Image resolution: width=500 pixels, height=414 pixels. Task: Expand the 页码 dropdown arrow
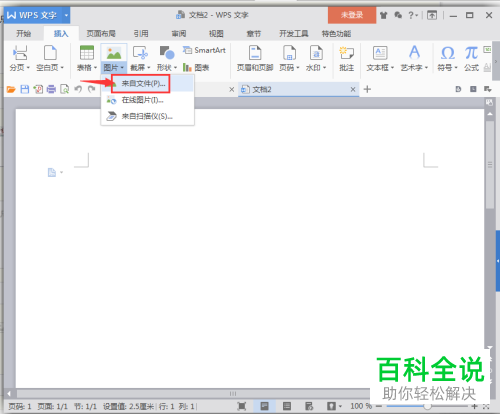point(298,68)
